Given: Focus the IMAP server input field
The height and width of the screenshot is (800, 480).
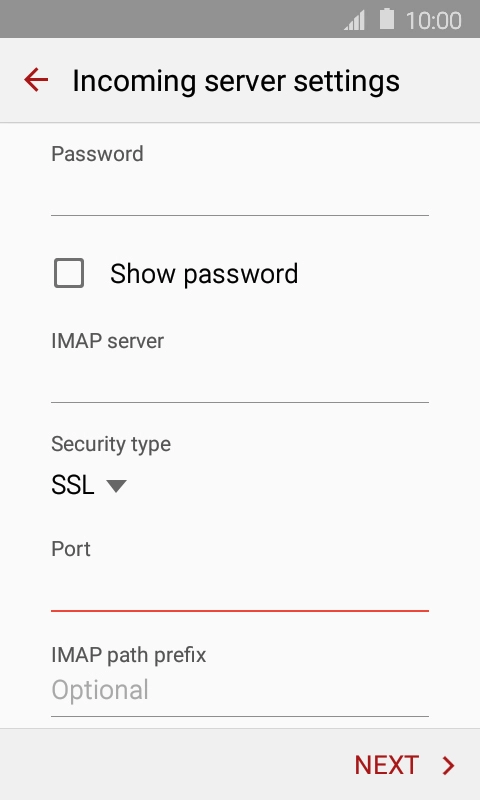Looking at the screenshot, I should [240, 383].
